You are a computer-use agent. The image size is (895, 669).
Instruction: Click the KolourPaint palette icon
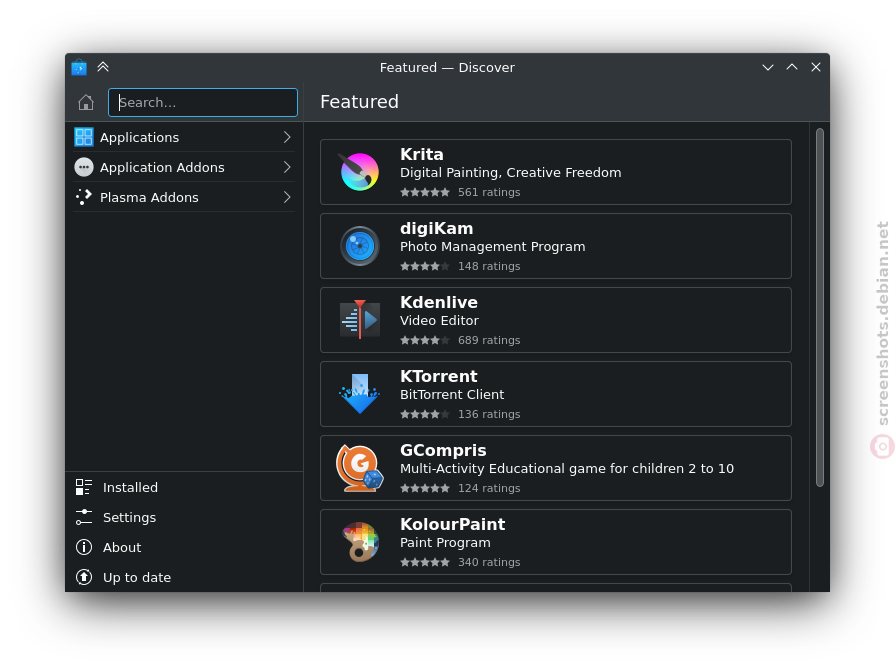360,542
